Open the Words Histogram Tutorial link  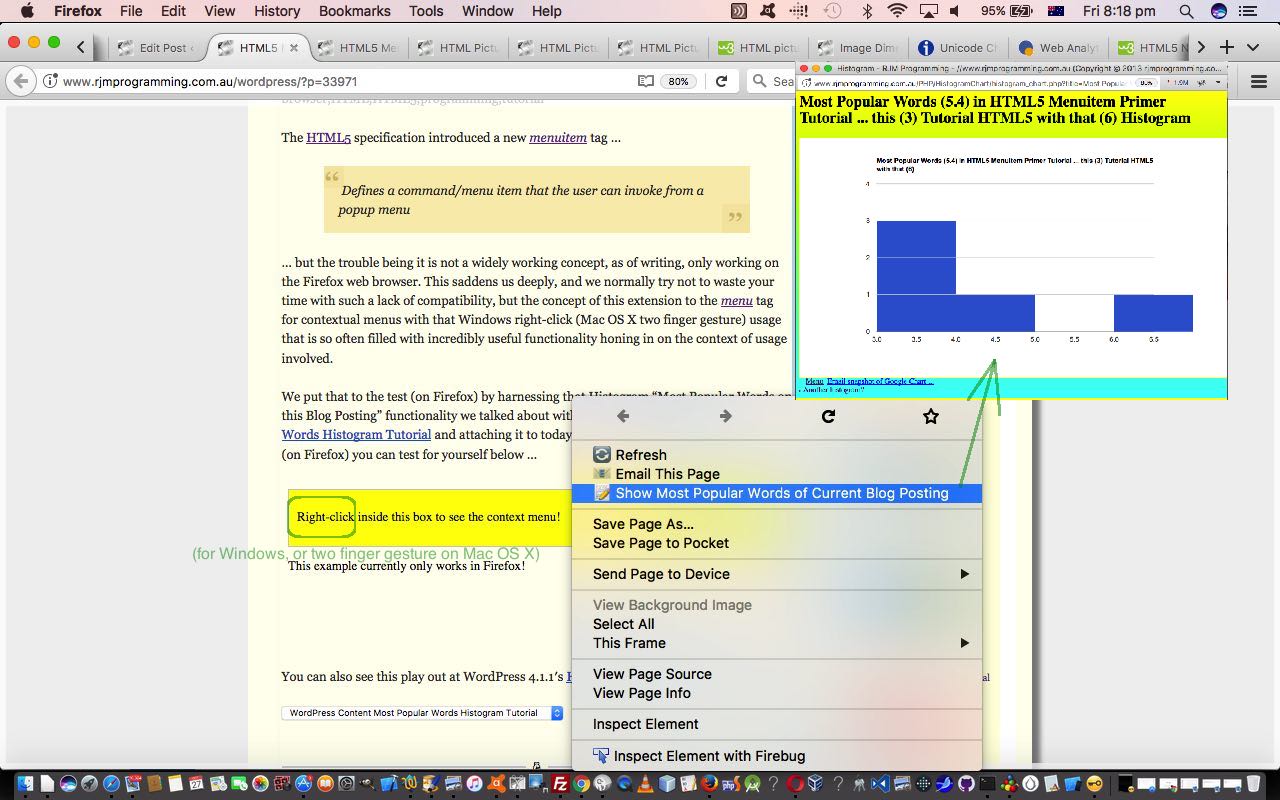tap(356, 435)
